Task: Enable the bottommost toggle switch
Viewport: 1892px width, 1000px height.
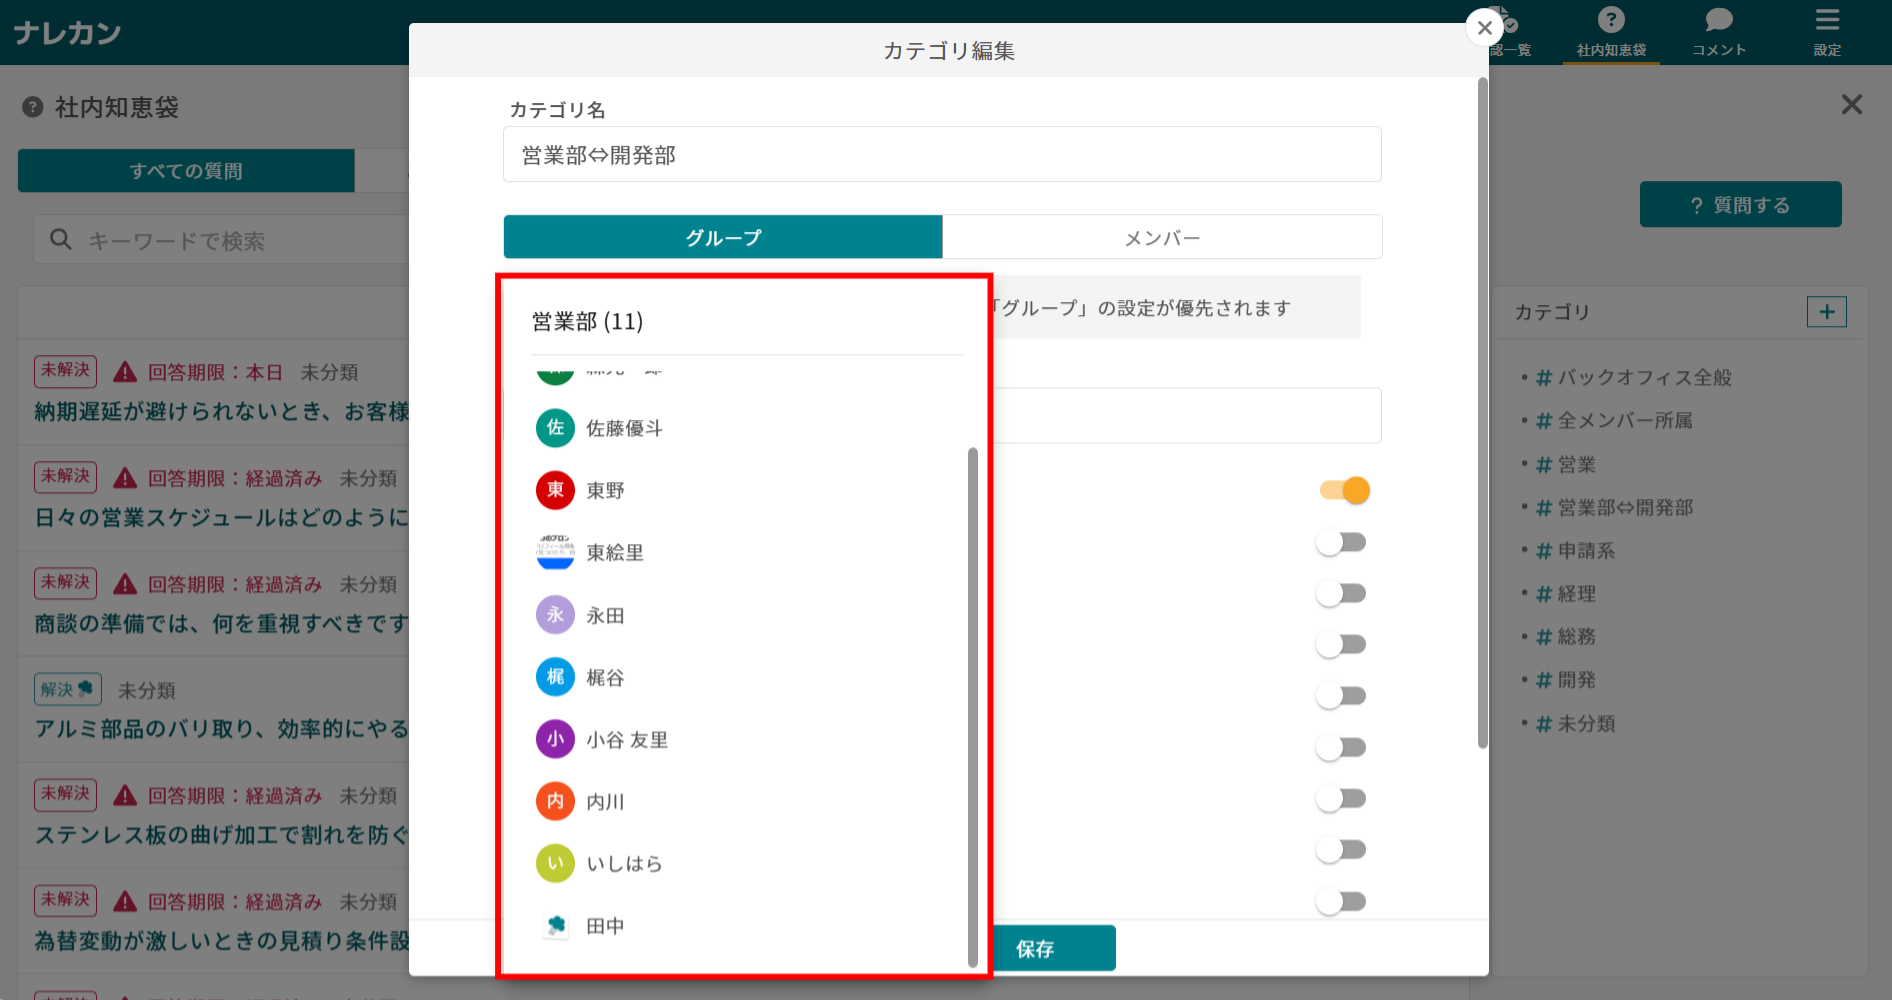Action: [1341, 901]
